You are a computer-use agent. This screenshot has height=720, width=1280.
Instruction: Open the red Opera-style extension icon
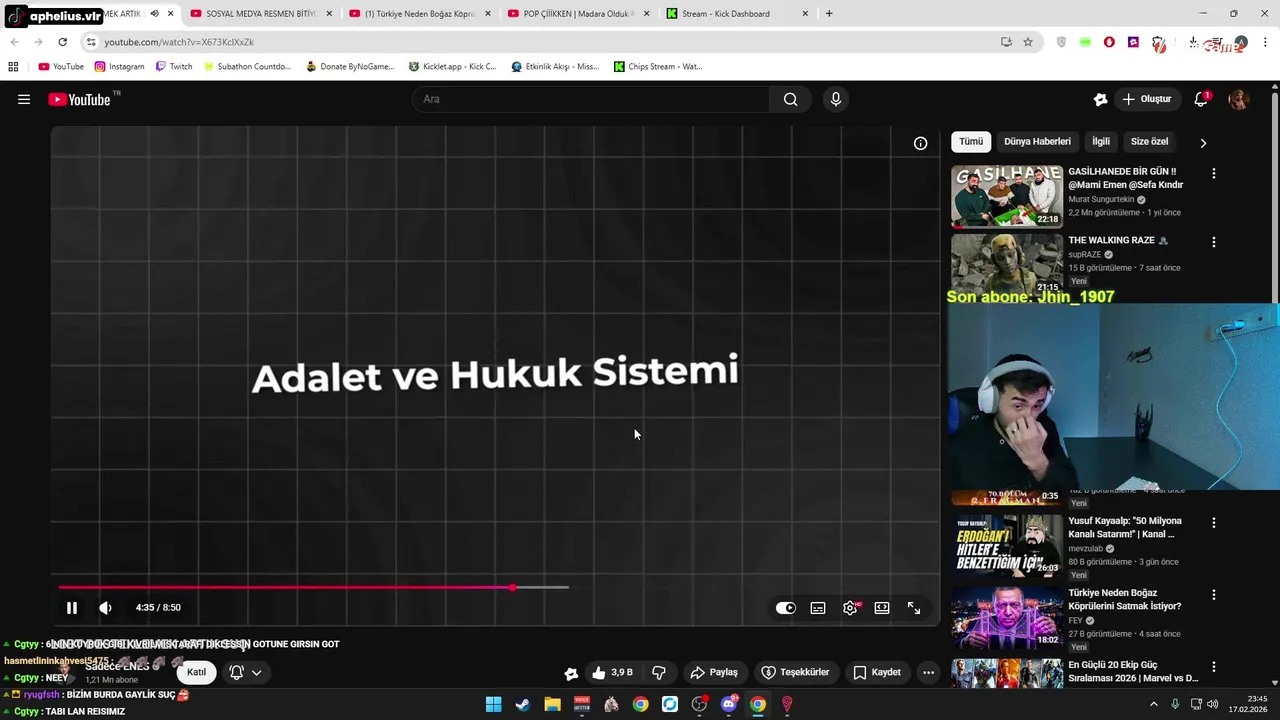point(1109,42)
